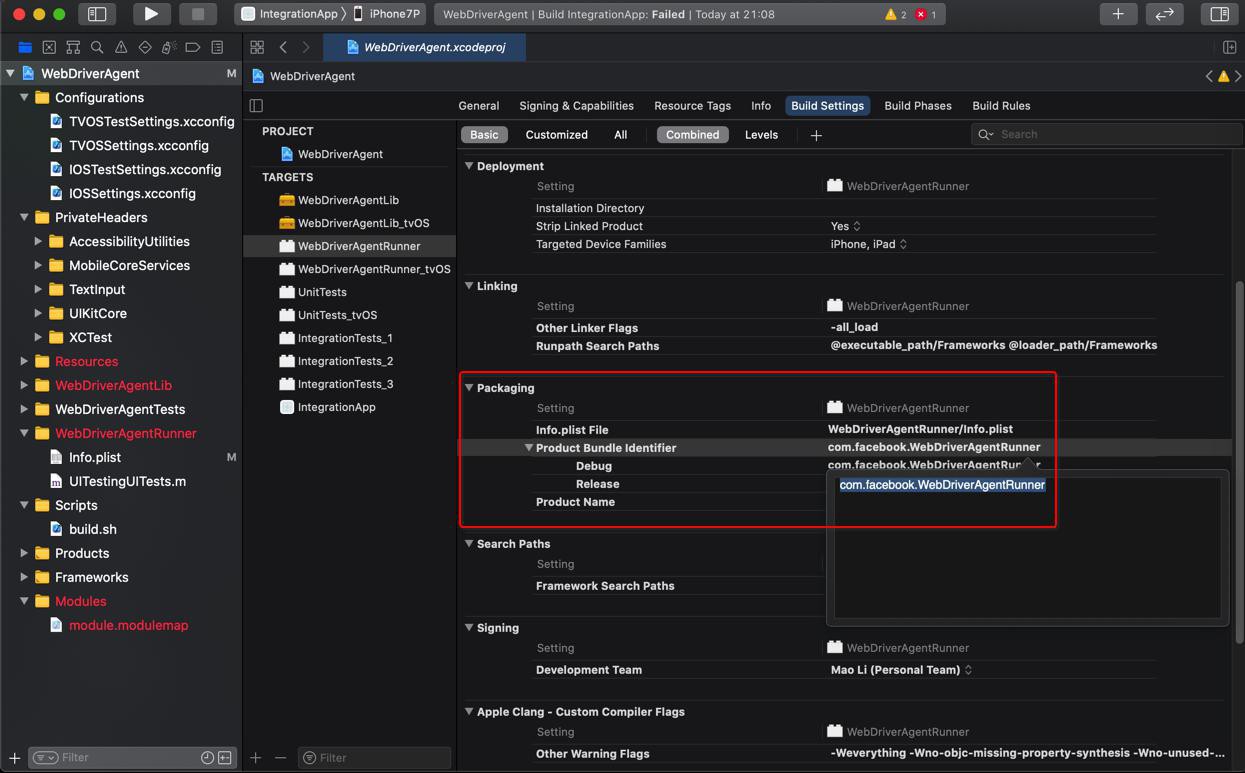
Task: Collapse the Deployment section
Action: 469,166
